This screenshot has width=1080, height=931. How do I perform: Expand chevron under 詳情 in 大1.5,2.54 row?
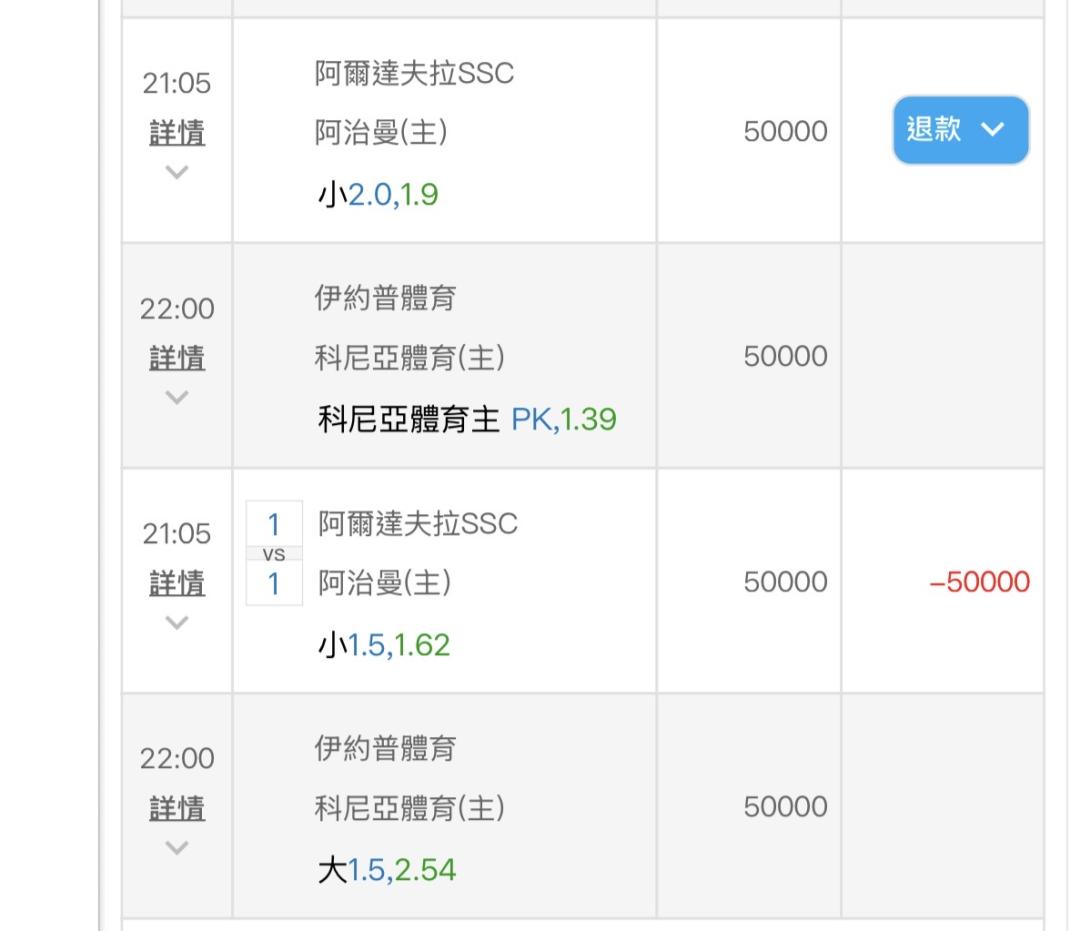177,847
